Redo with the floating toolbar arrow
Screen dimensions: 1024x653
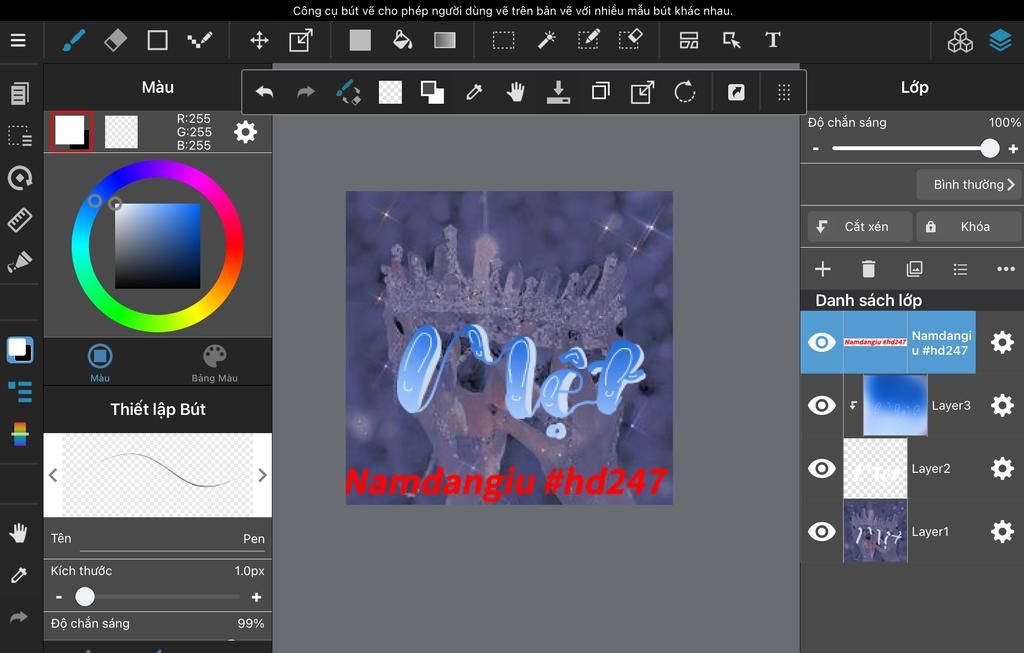point(306,92)
